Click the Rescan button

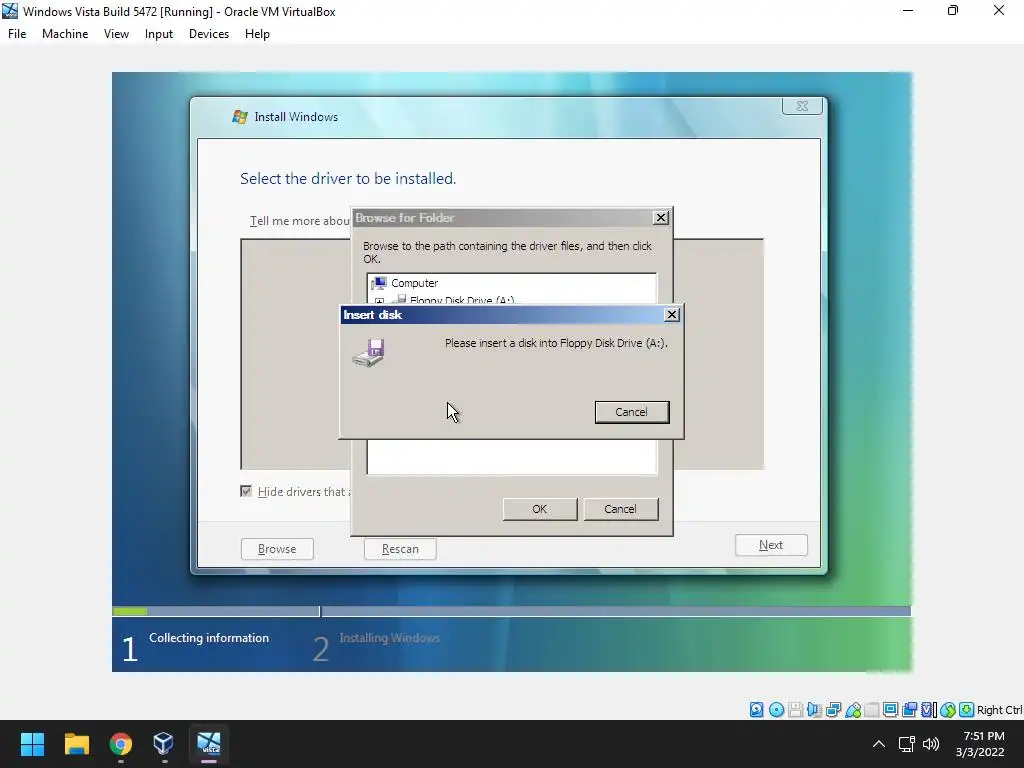pos(400,549)
